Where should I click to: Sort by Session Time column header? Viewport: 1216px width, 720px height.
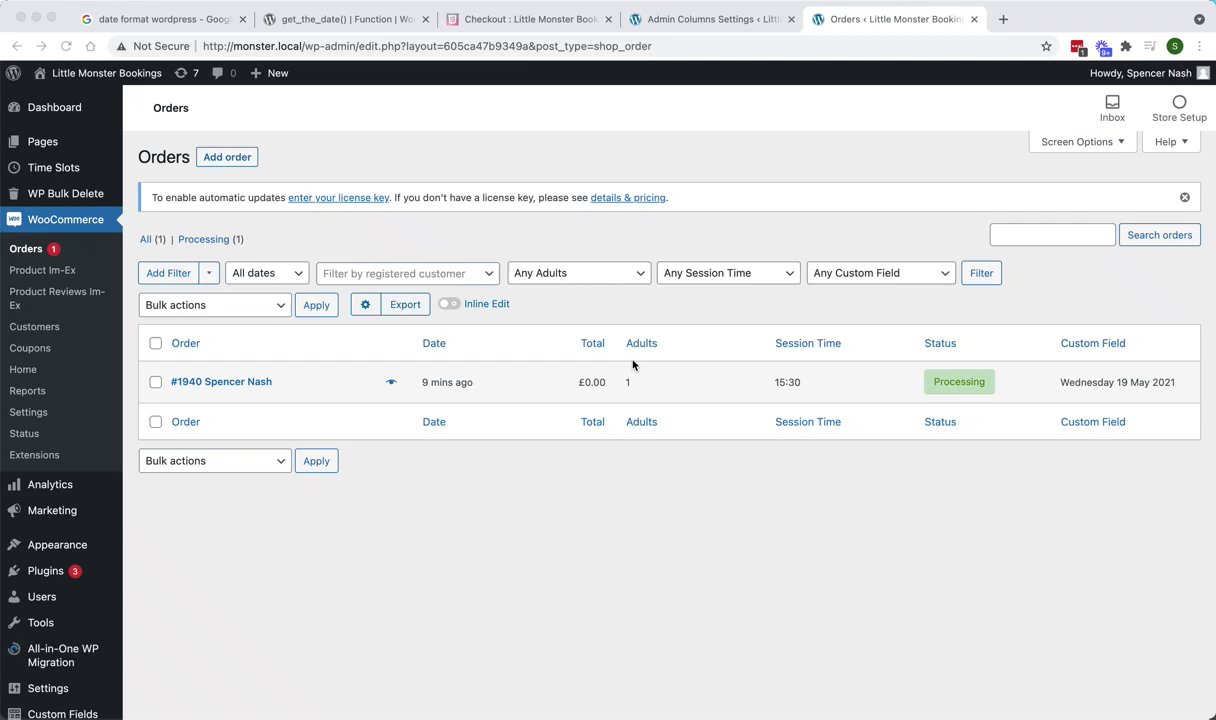[808, 343]
